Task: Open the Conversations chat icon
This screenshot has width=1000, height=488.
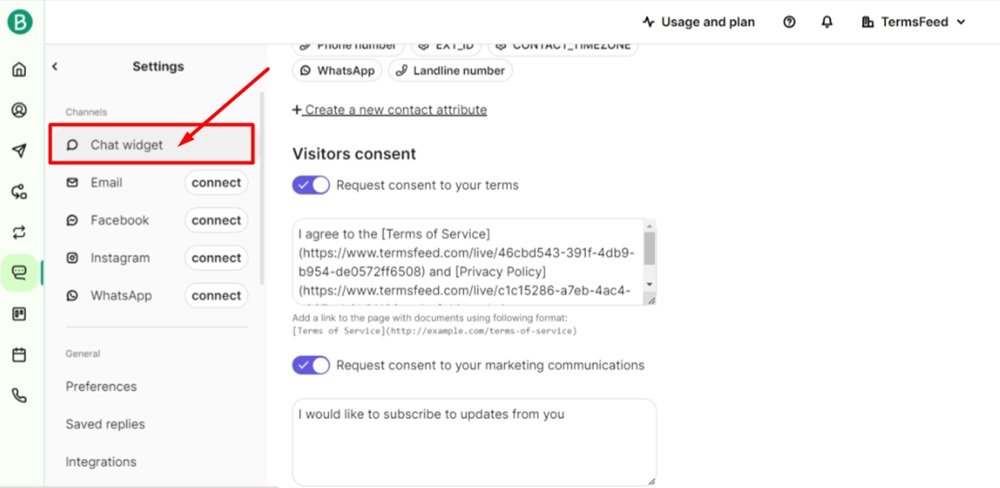Action: click(20, 273)
